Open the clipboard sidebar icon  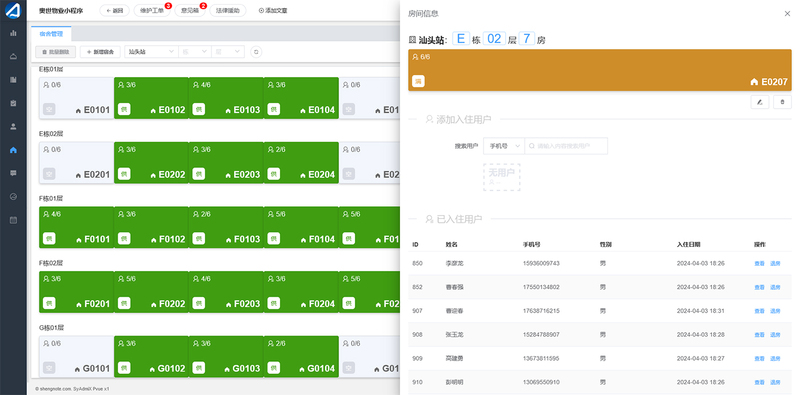coord(13,103)
